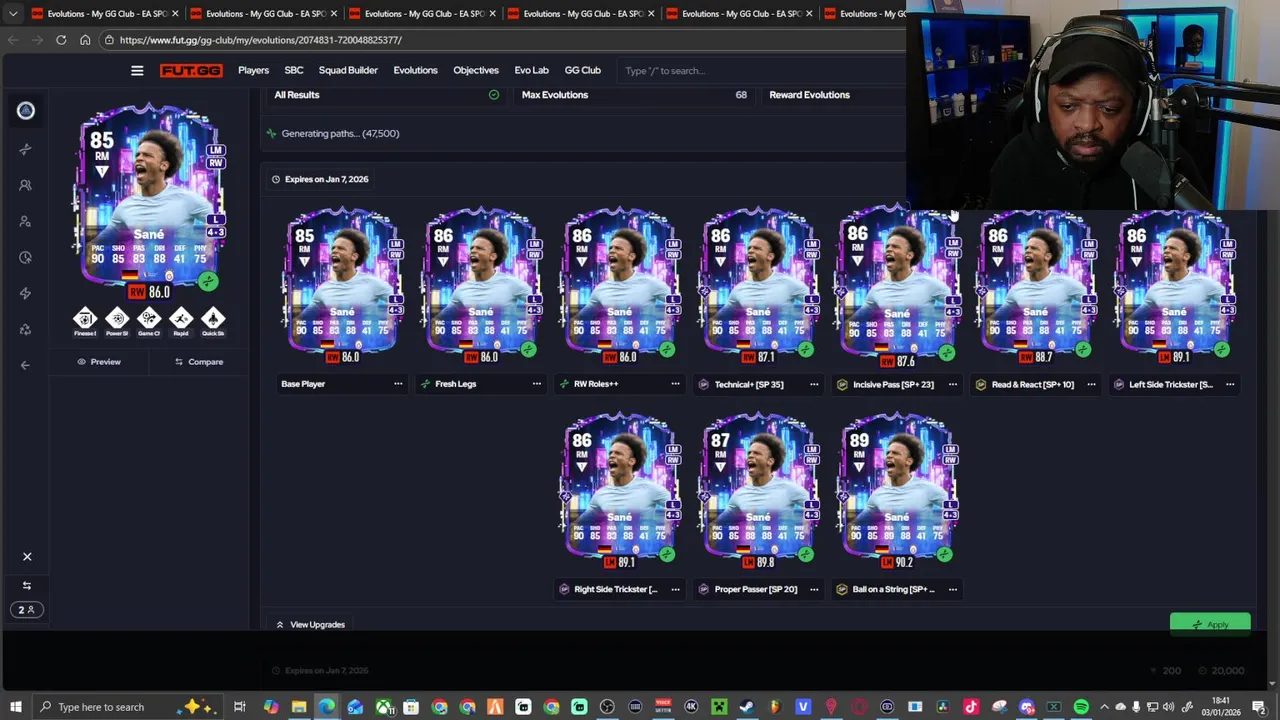Click the evolutions arrows icon in left sidebar
The image size is (1280, 720).
click(26, 149)
